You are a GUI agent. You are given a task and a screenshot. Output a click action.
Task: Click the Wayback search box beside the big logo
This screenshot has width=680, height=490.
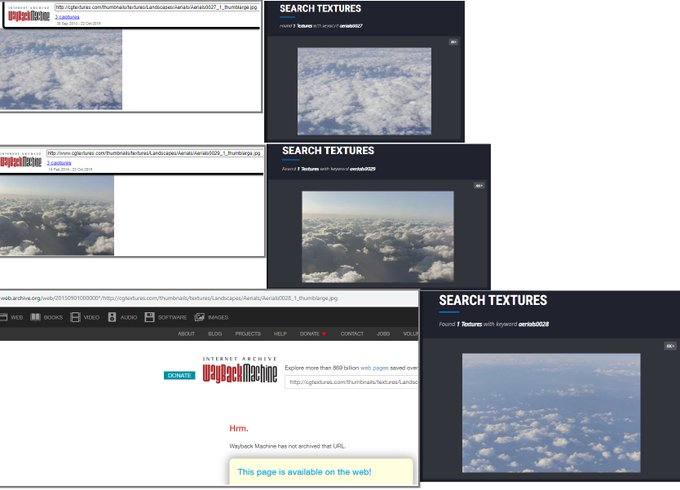351,382
